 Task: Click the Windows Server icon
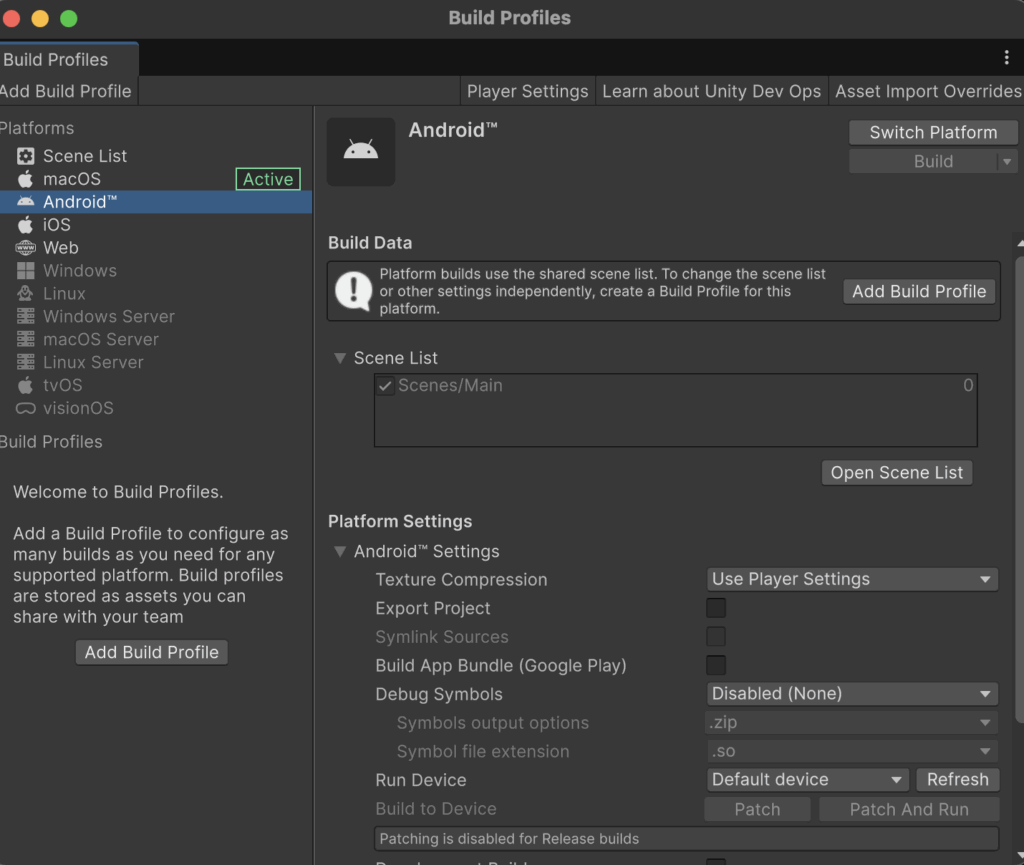click(25, 316)
